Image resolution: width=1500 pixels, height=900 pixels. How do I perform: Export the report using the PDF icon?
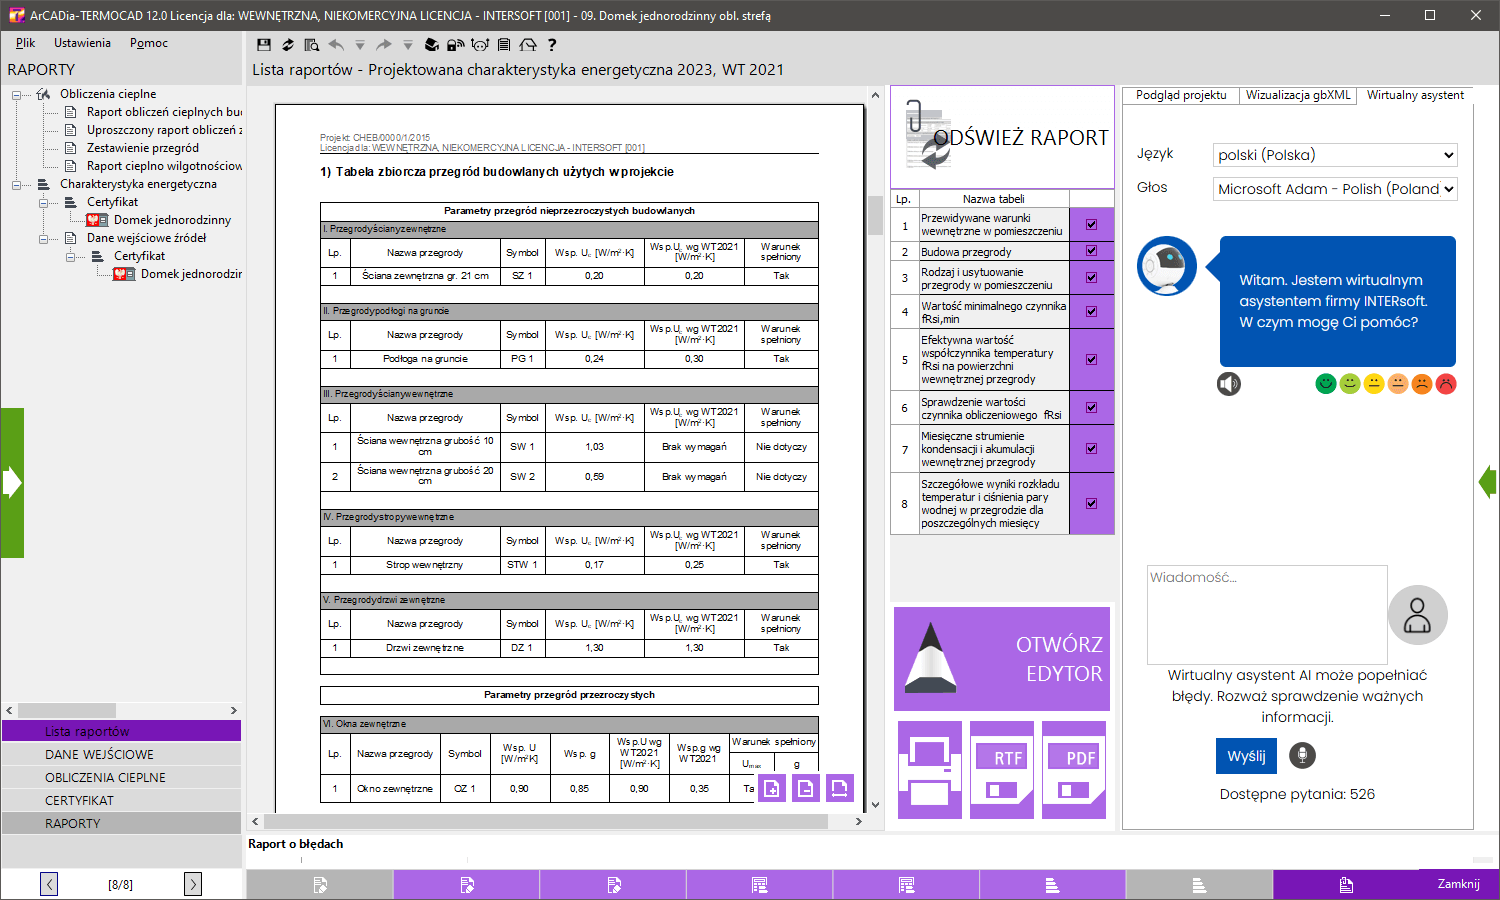[1073, 770]
